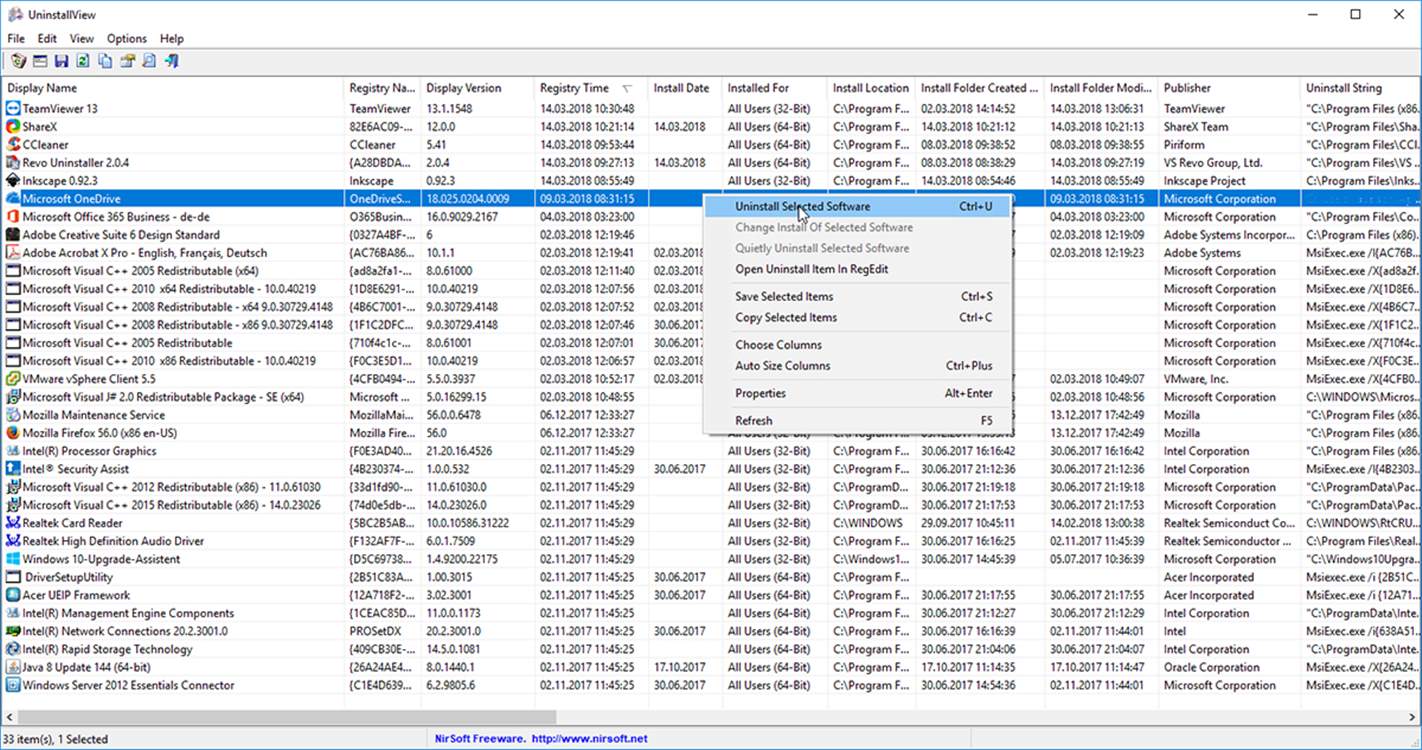Click the Acer UEIP Framework row icon
Viewport: 1422px width, 750px height.
(x=13, y=595)
